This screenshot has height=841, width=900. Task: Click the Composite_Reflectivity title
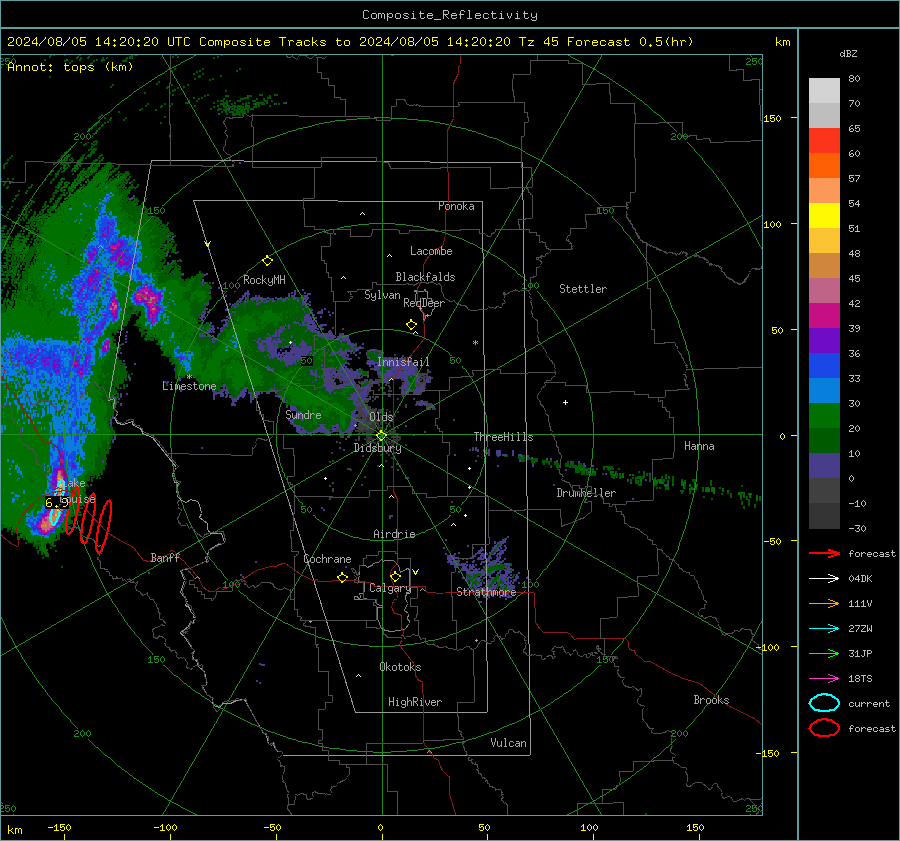450,15
